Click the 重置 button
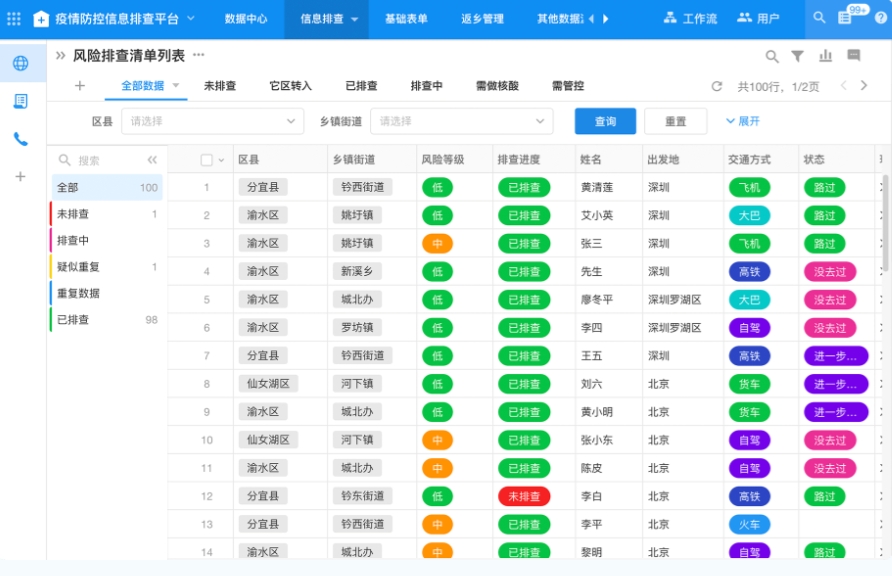This screenshot has height=576, width=892. 675,121
